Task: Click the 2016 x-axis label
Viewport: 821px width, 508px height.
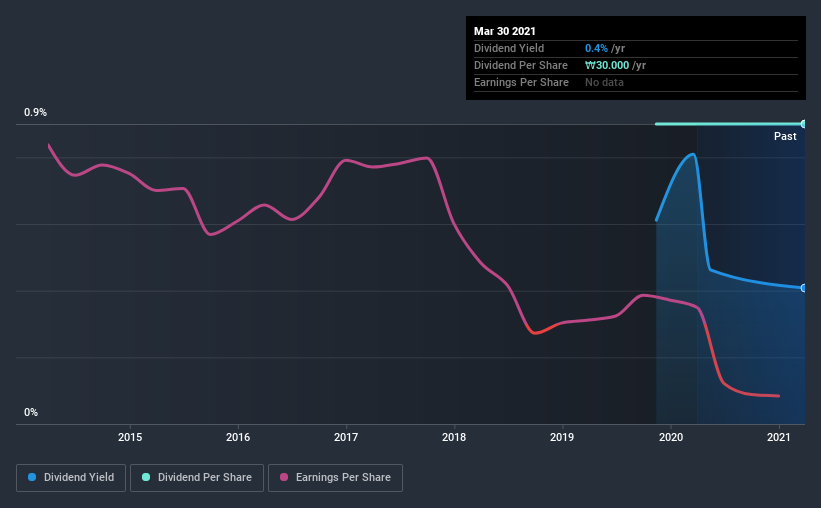Action: pyautogui.click(x=238, y=437)
